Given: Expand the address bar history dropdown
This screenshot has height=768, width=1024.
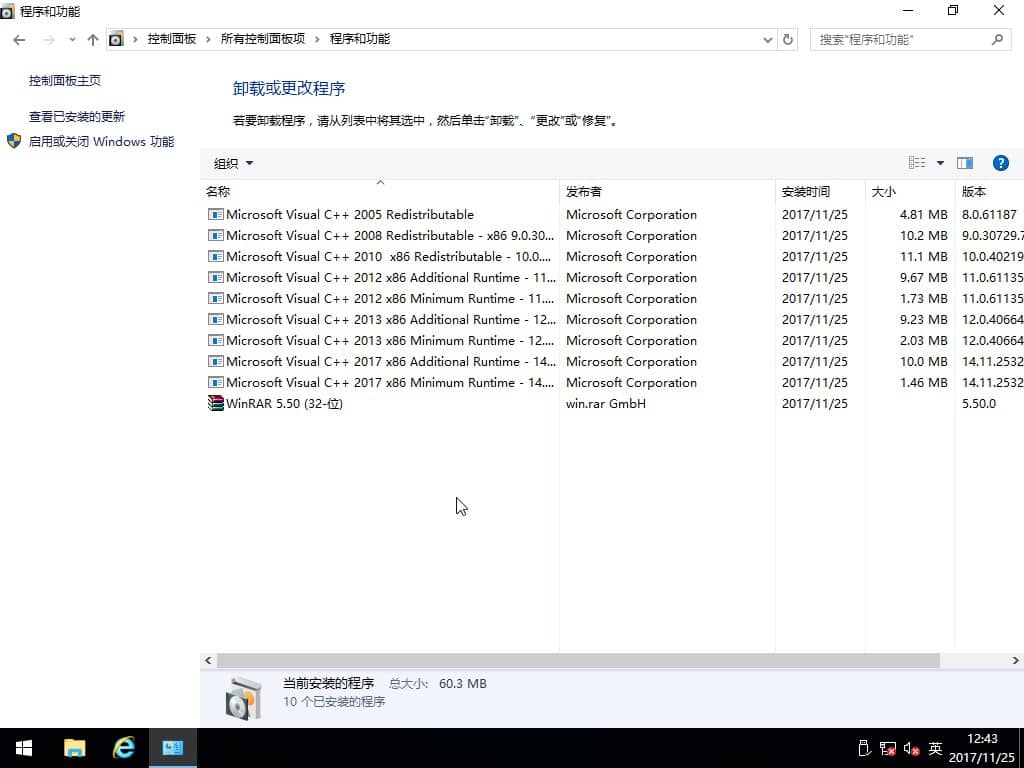Looking at the screenshot, I should click(768, 40).
